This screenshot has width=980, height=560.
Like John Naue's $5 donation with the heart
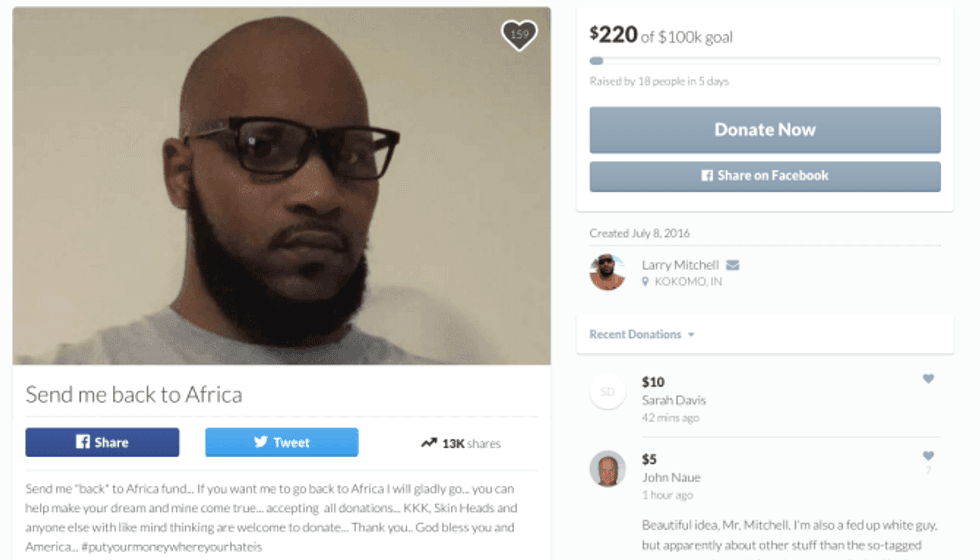point(928,456)
